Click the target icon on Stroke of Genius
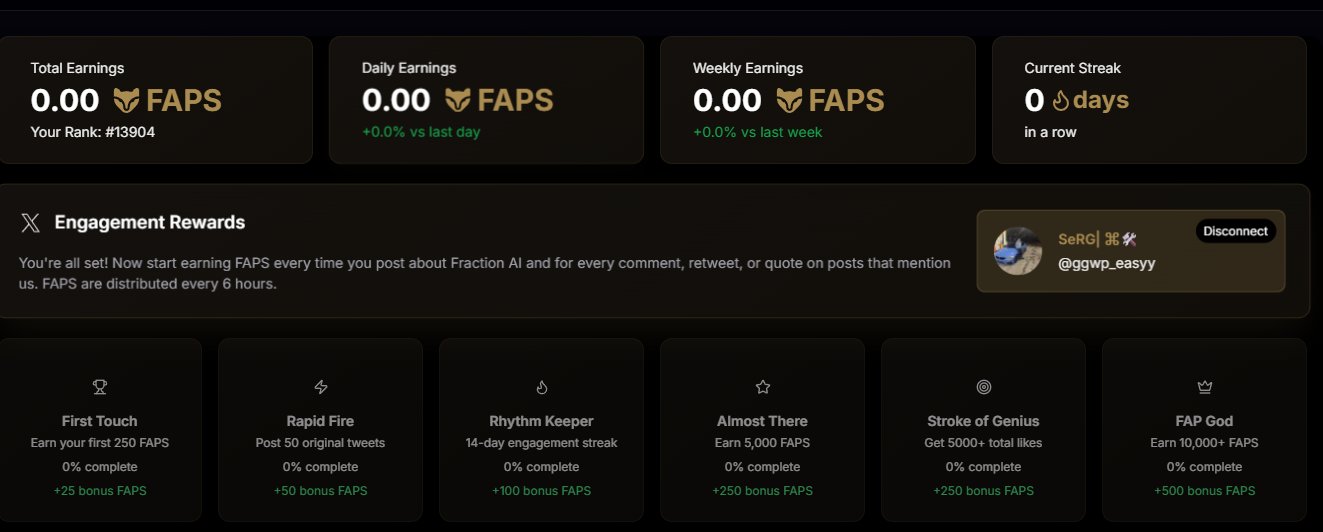Viewport: 1323px width, 532px height. click(983, 386)
